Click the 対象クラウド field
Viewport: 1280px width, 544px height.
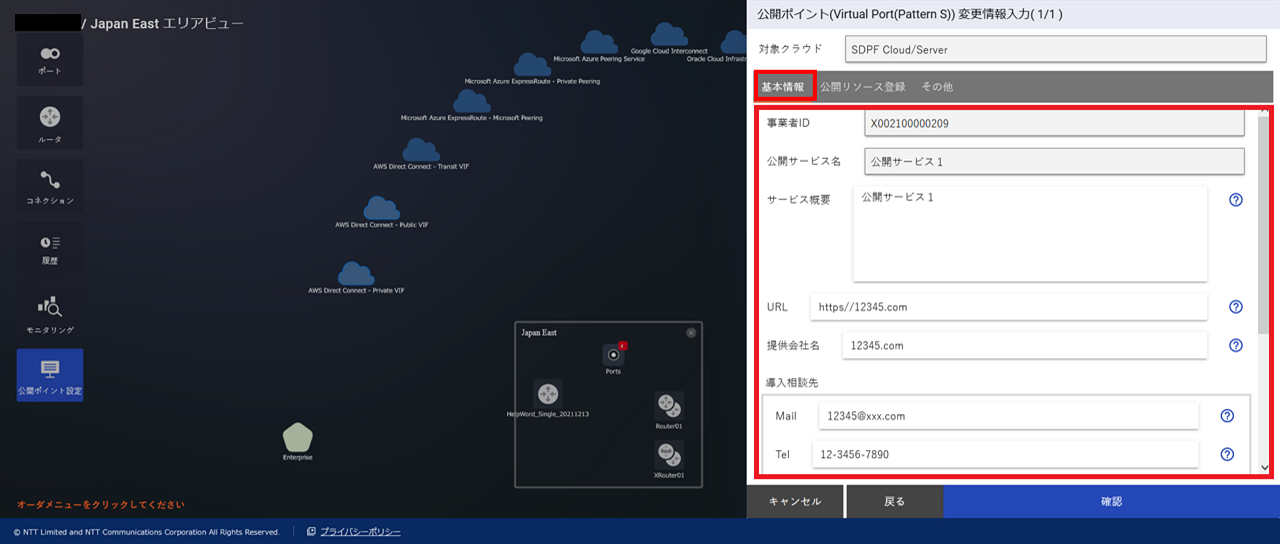(1055, 49)
